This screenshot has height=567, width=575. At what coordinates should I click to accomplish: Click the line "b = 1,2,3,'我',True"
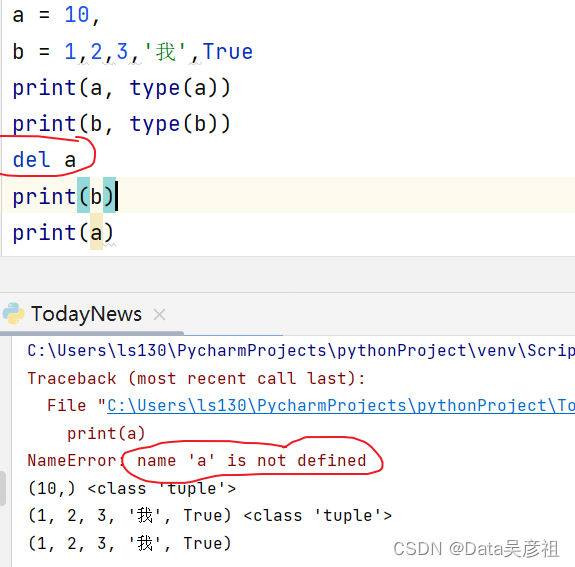[x=133, y=51]
